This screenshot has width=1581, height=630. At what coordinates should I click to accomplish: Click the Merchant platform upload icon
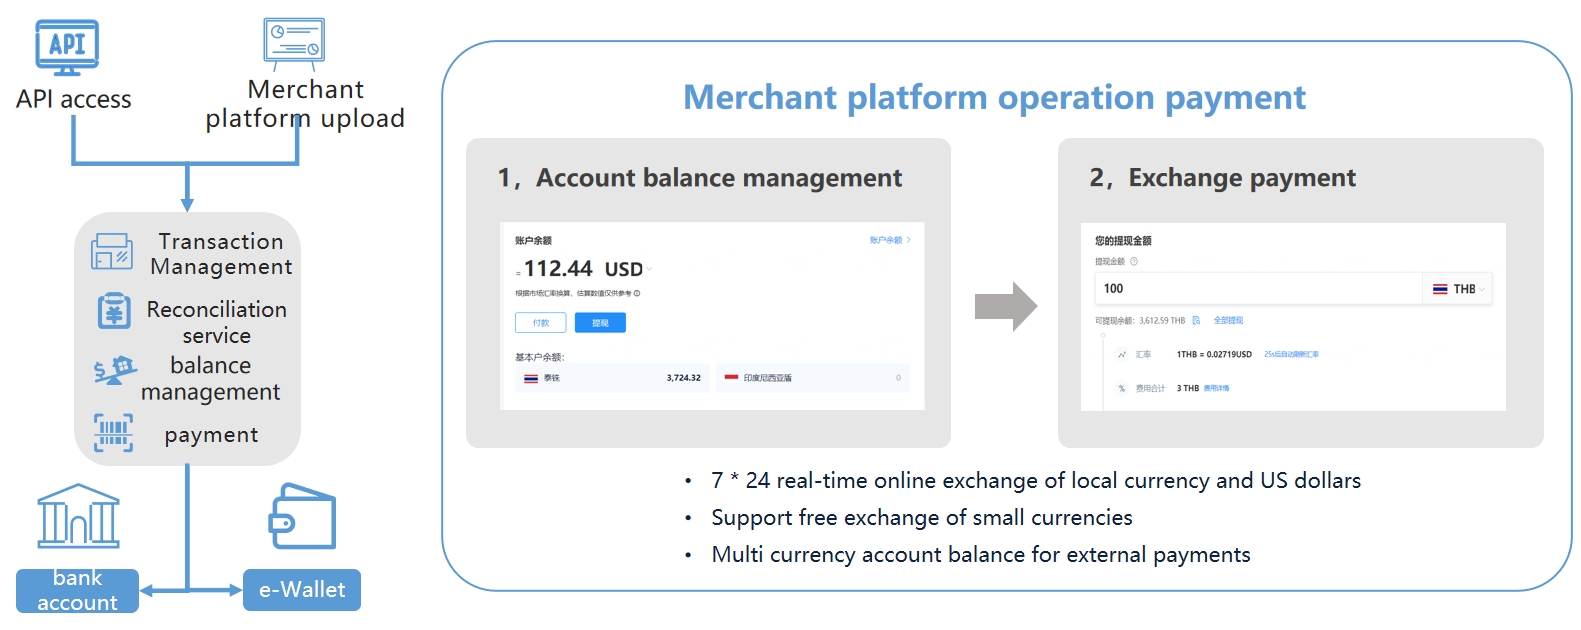293,43
